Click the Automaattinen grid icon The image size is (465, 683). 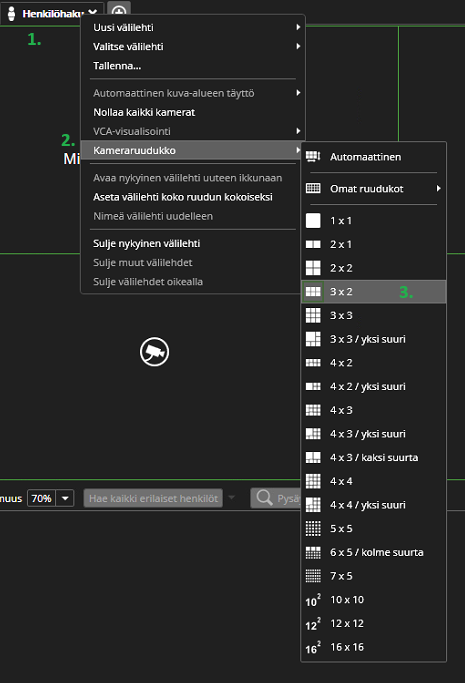313,156
